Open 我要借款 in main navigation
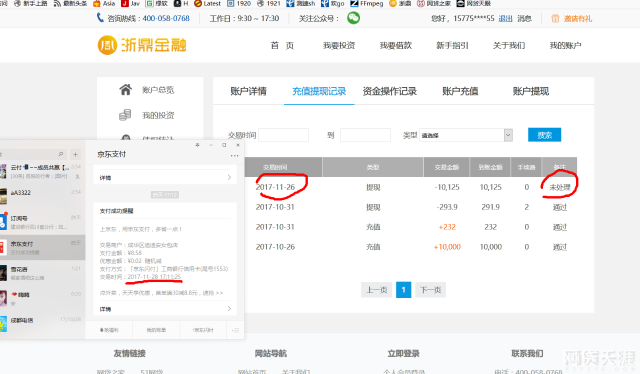640x374 pixels. click(396, 45)
